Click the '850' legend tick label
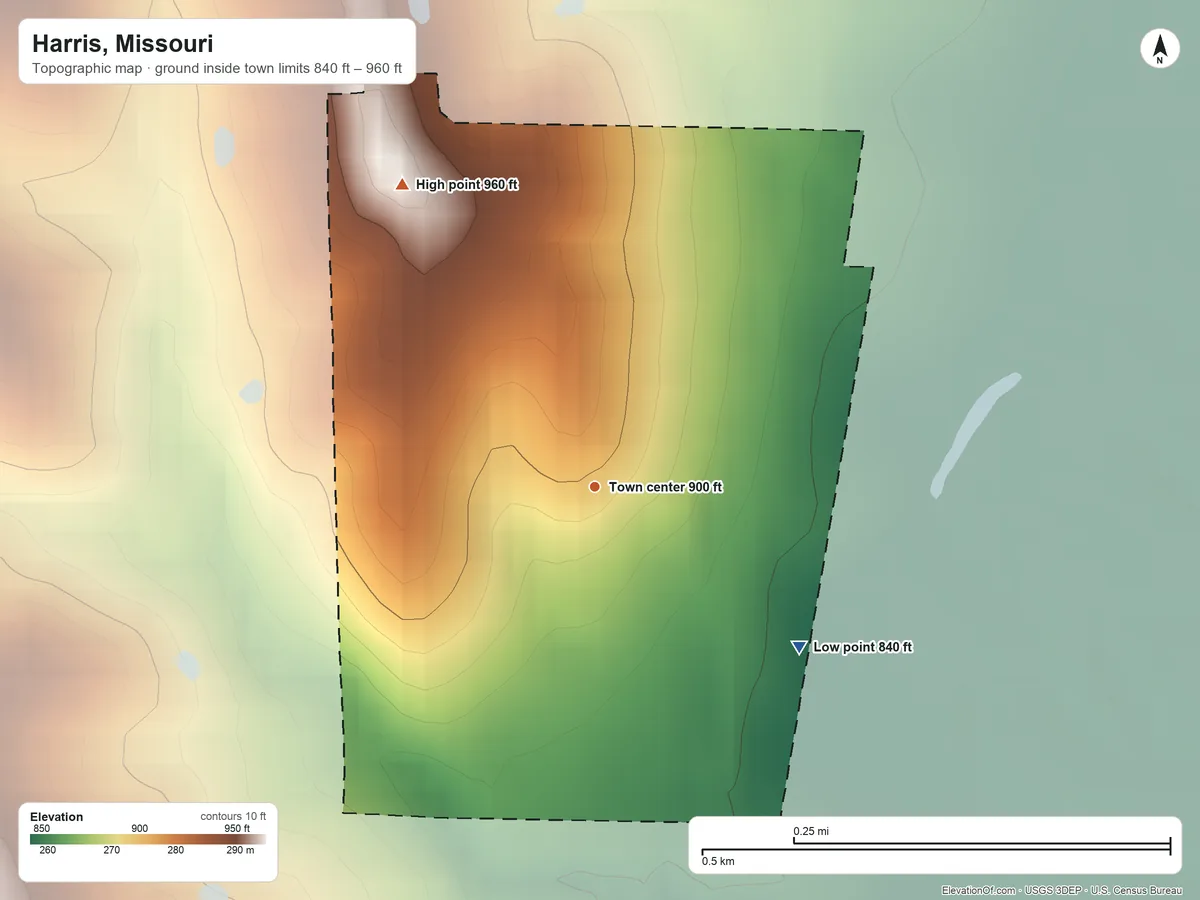 click(x=42, y=828)
